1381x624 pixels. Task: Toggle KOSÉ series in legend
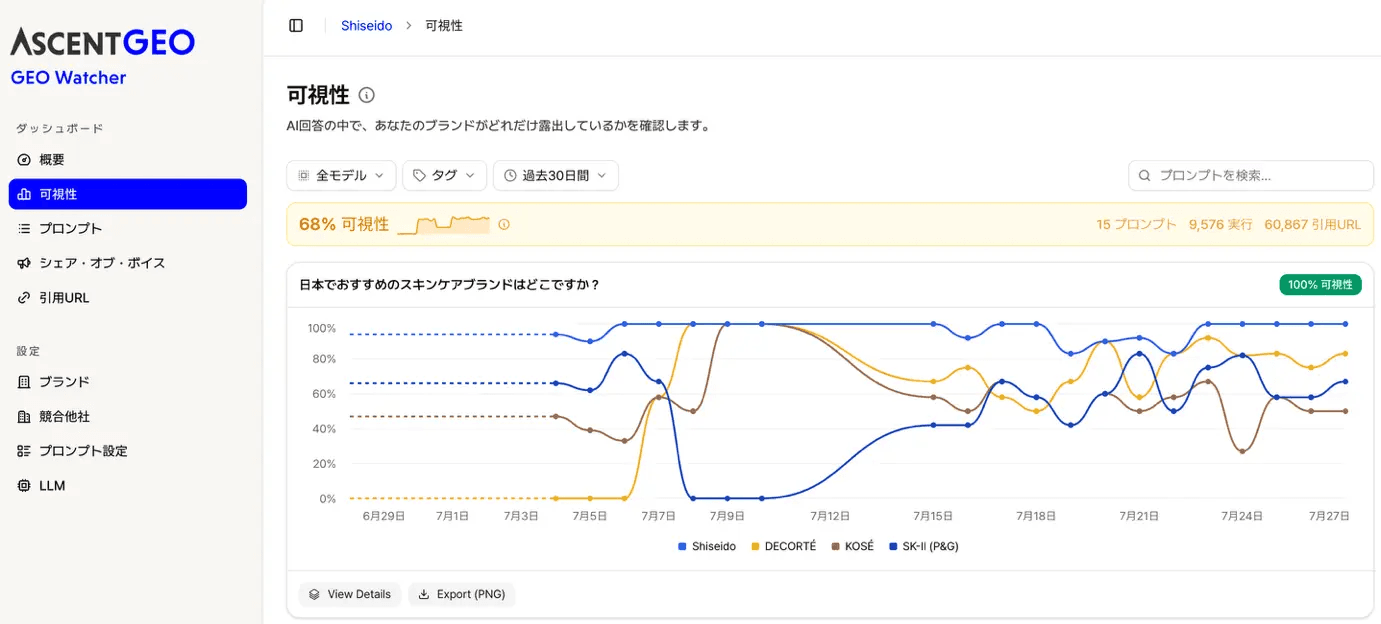coord(852,547)
